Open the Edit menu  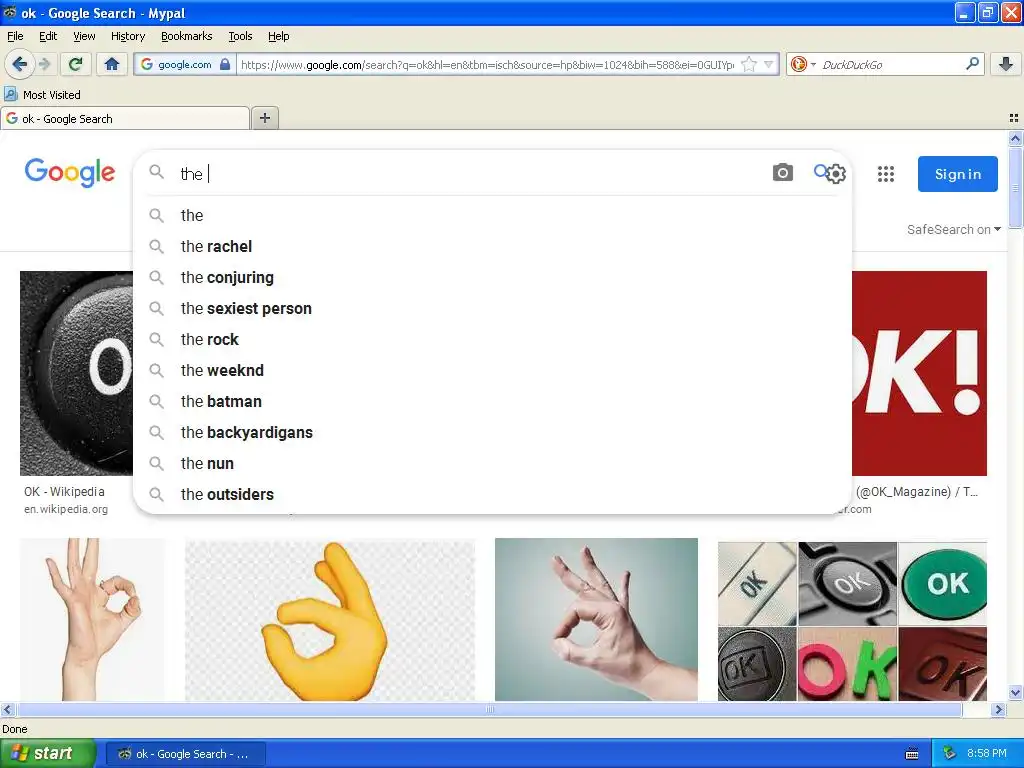[48, 36]
